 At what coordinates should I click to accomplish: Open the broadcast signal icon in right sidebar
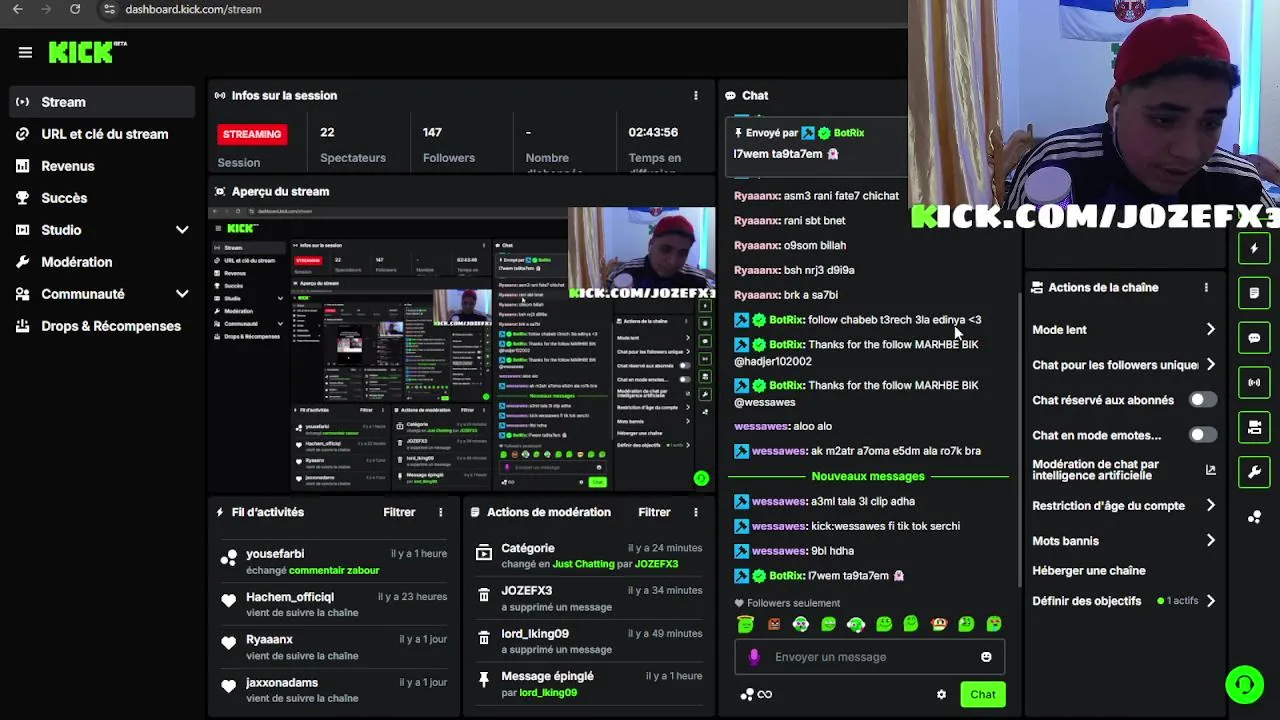point(1254,382)
